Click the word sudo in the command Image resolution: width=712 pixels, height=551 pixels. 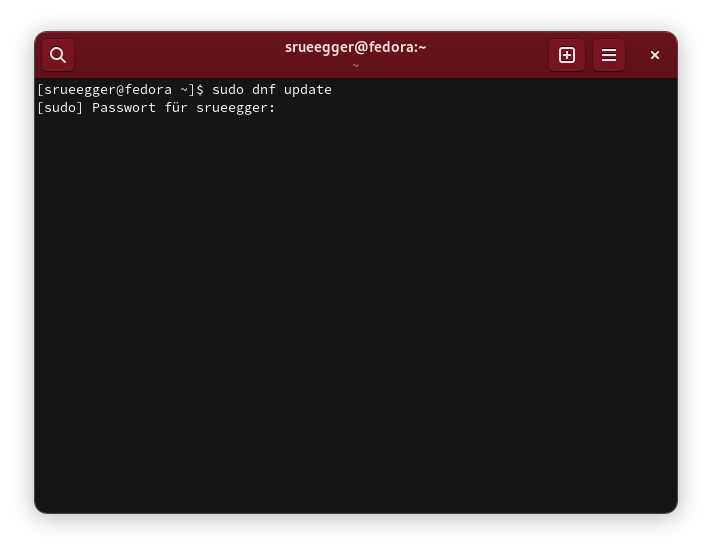(x=228, y=90)
